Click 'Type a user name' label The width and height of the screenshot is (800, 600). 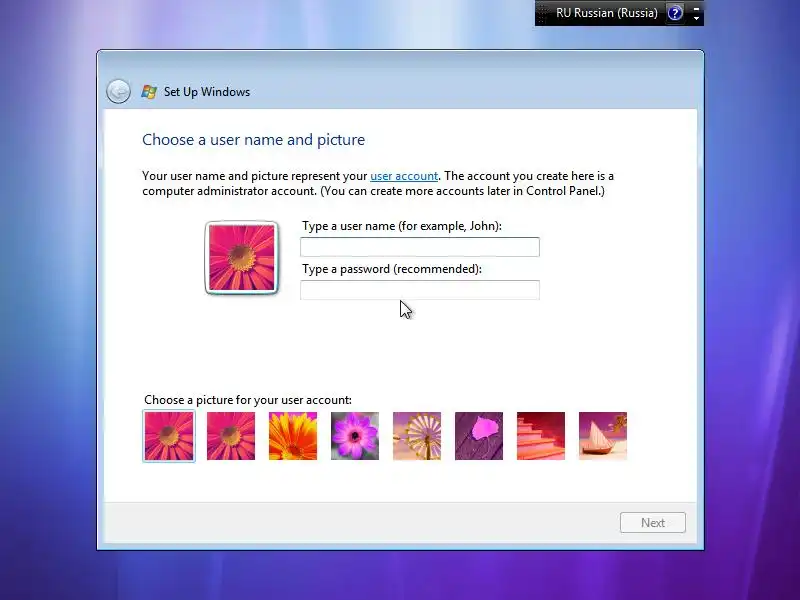pos(402,226)
